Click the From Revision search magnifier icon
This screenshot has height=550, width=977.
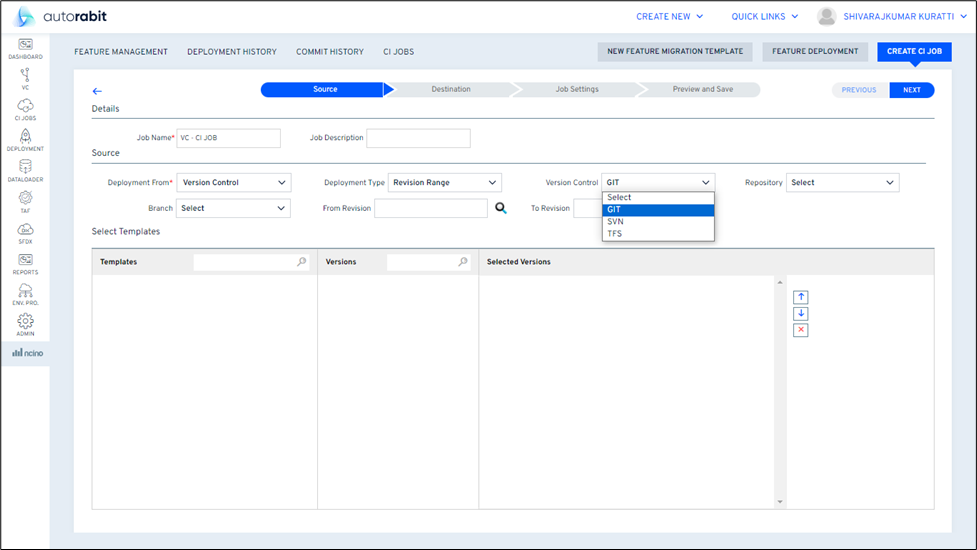(x=501, y=208)
